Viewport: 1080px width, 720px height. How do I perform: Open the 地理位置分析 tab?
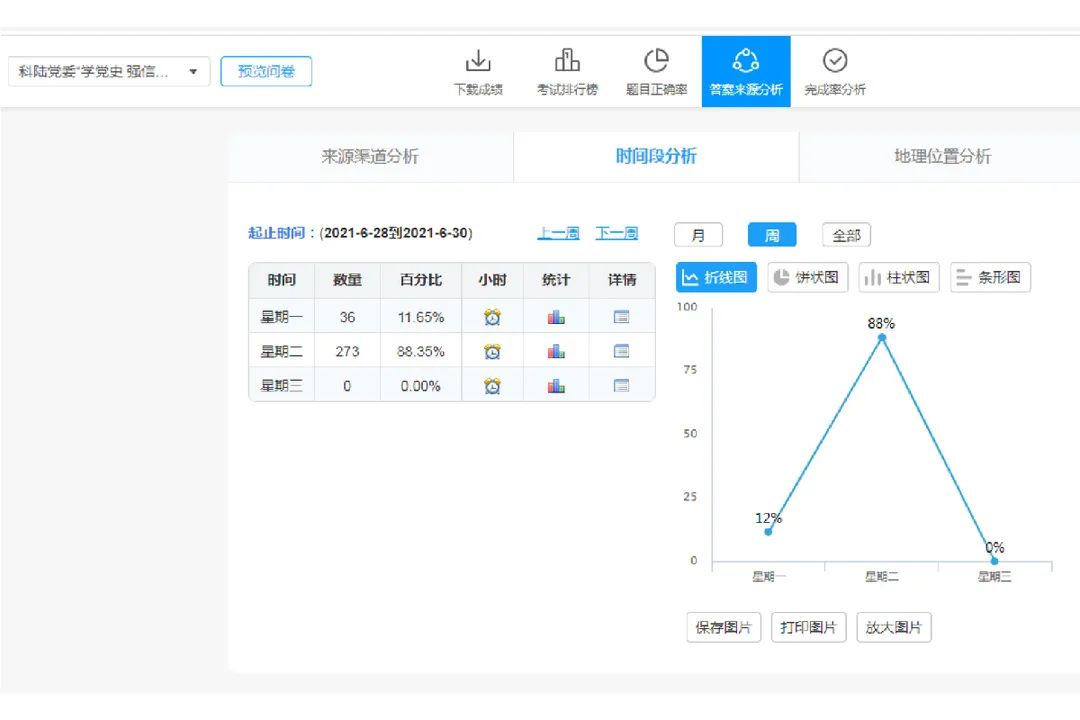(942, 157)
